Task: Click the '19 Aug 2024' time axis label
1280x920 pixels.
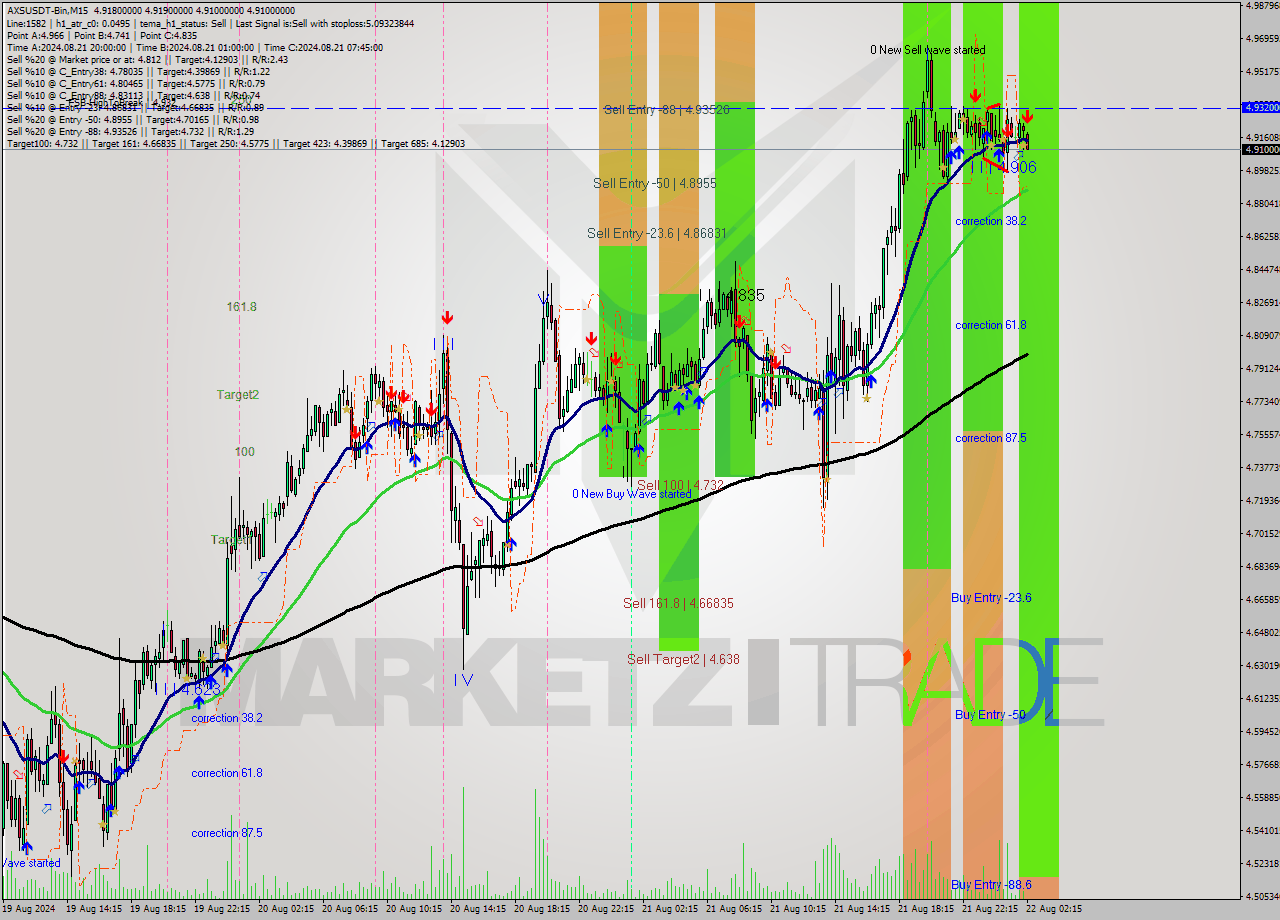Action: tap(30, 909)
